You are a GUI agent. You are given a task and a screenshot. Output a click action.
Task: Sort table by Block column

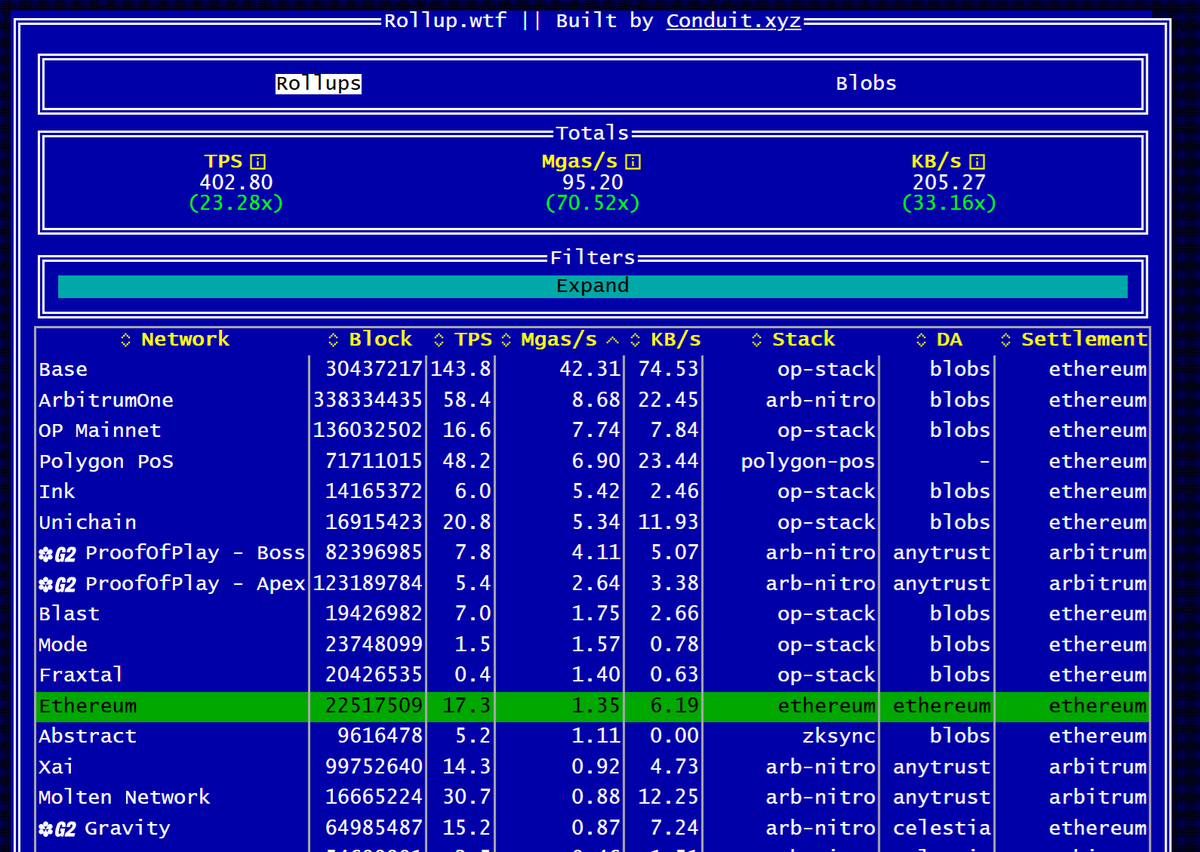click(370, 340)
